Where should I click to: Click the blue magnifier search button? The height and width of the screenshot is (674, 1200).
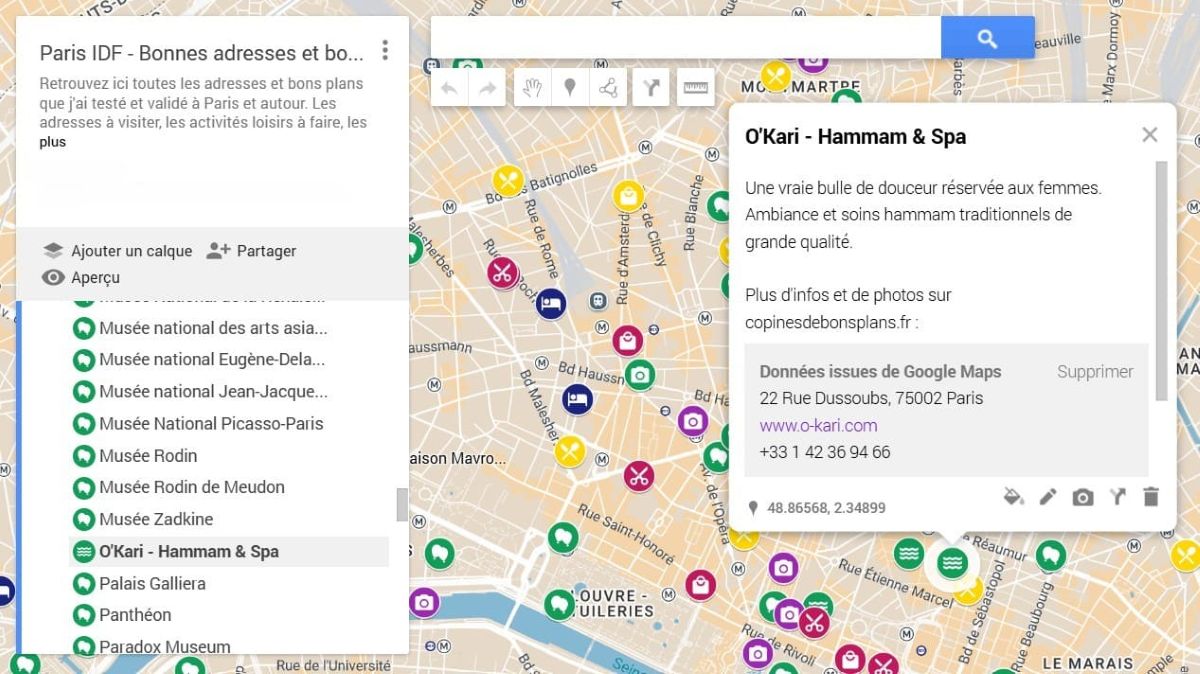987,38
